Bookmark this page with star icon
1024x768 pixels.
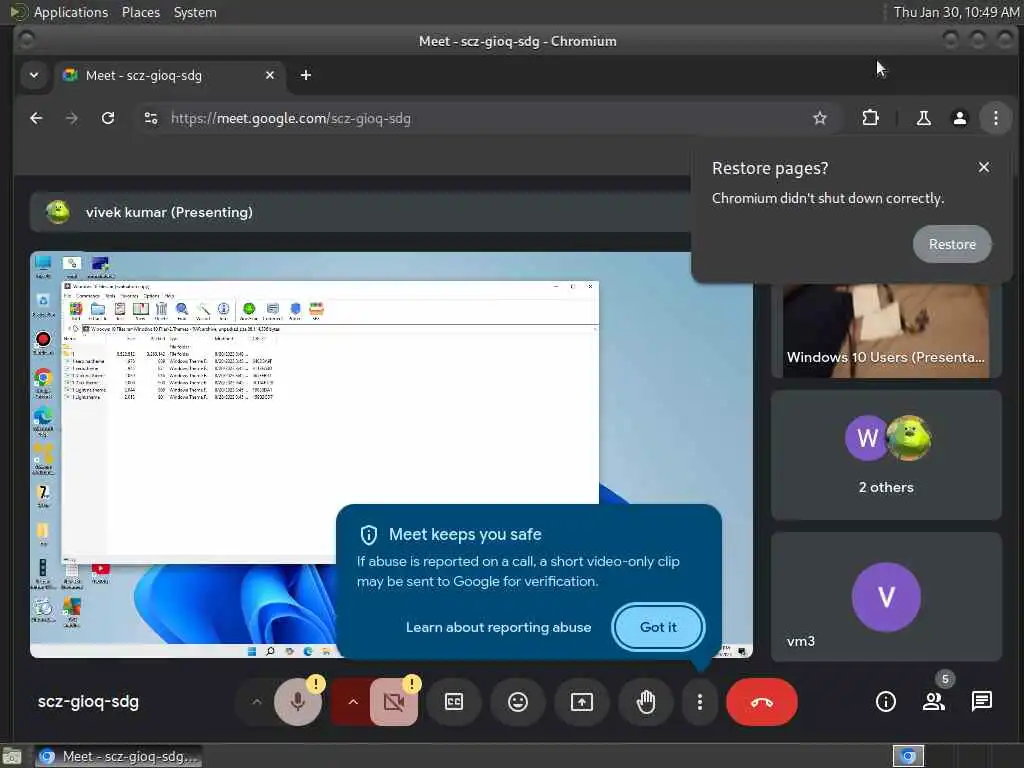tap(820, 118)
